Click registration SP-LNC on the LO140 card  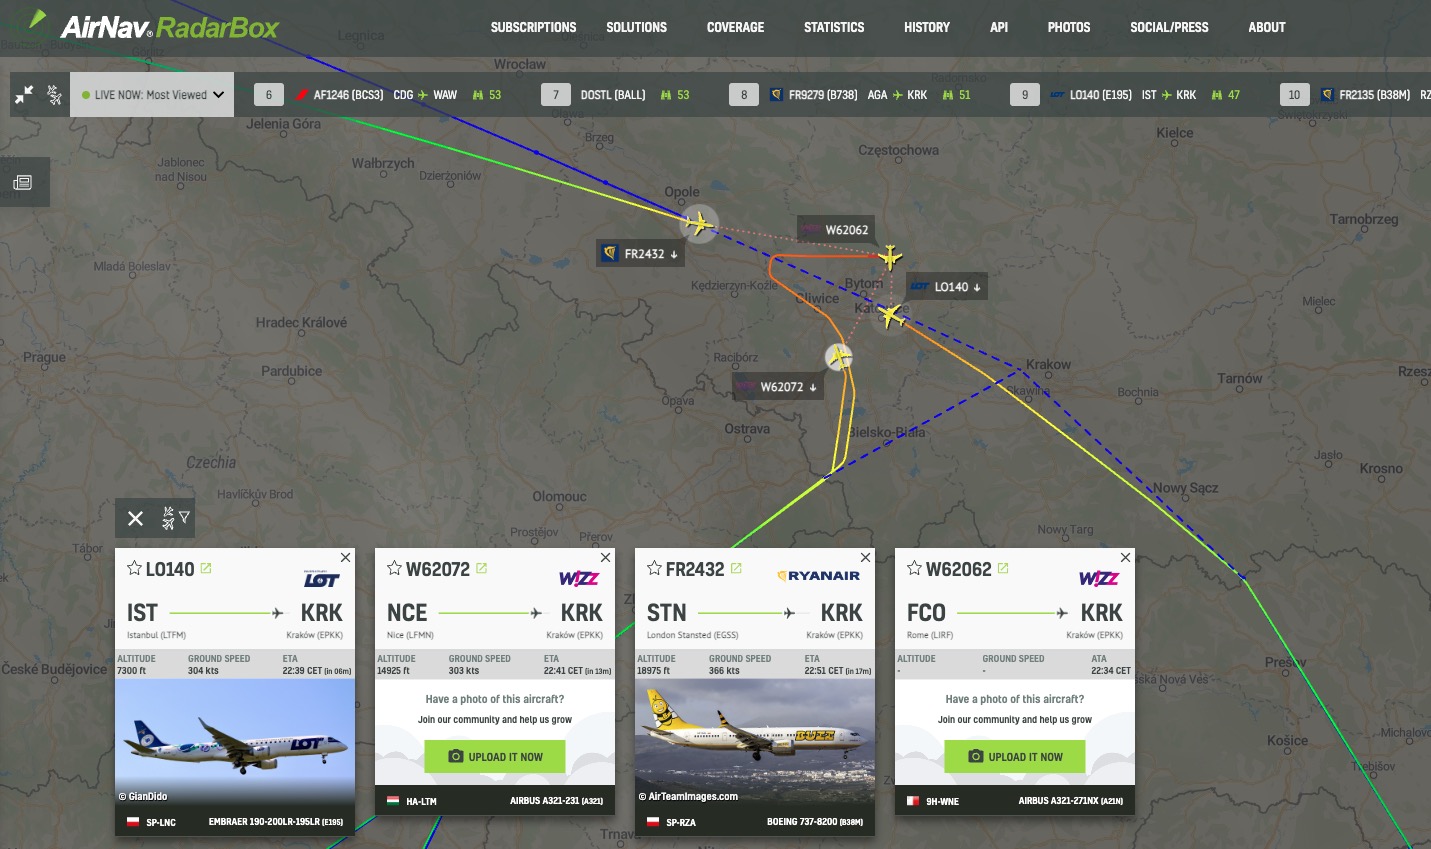pos(161,822)
